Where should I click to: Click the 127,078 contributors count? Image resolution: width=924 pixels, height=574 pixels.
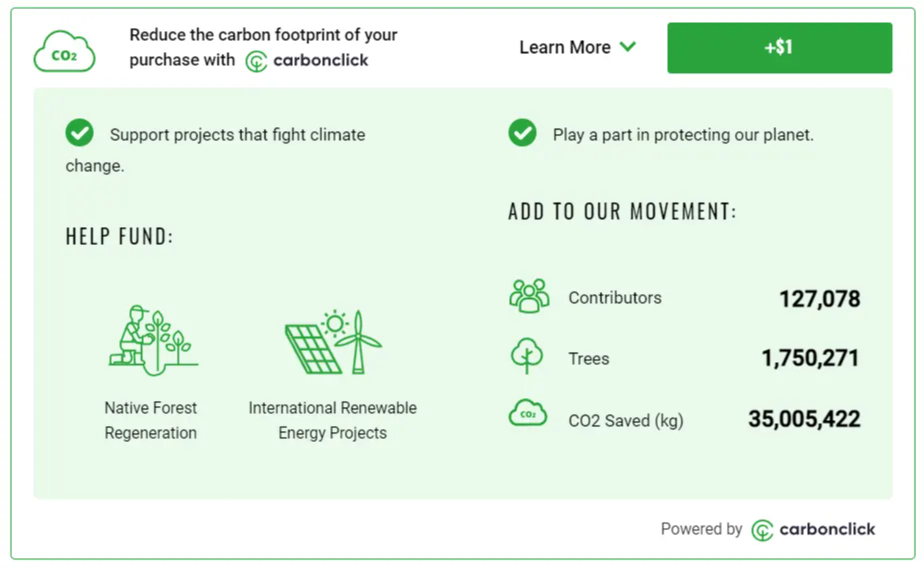coord(820,299)
